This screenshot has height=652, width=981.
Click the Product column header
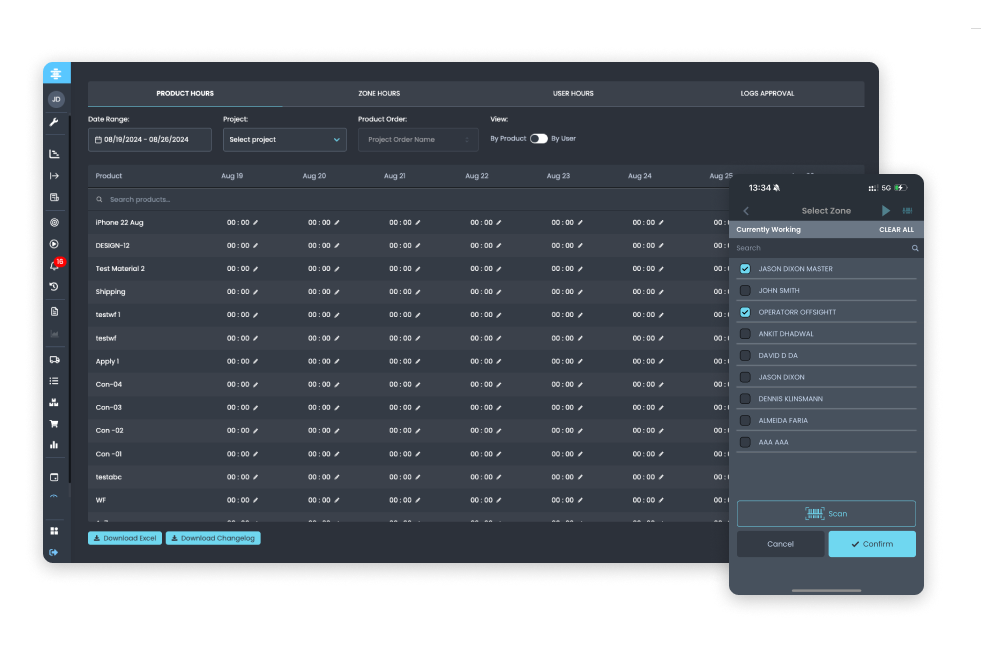click(x=109, y=176)
